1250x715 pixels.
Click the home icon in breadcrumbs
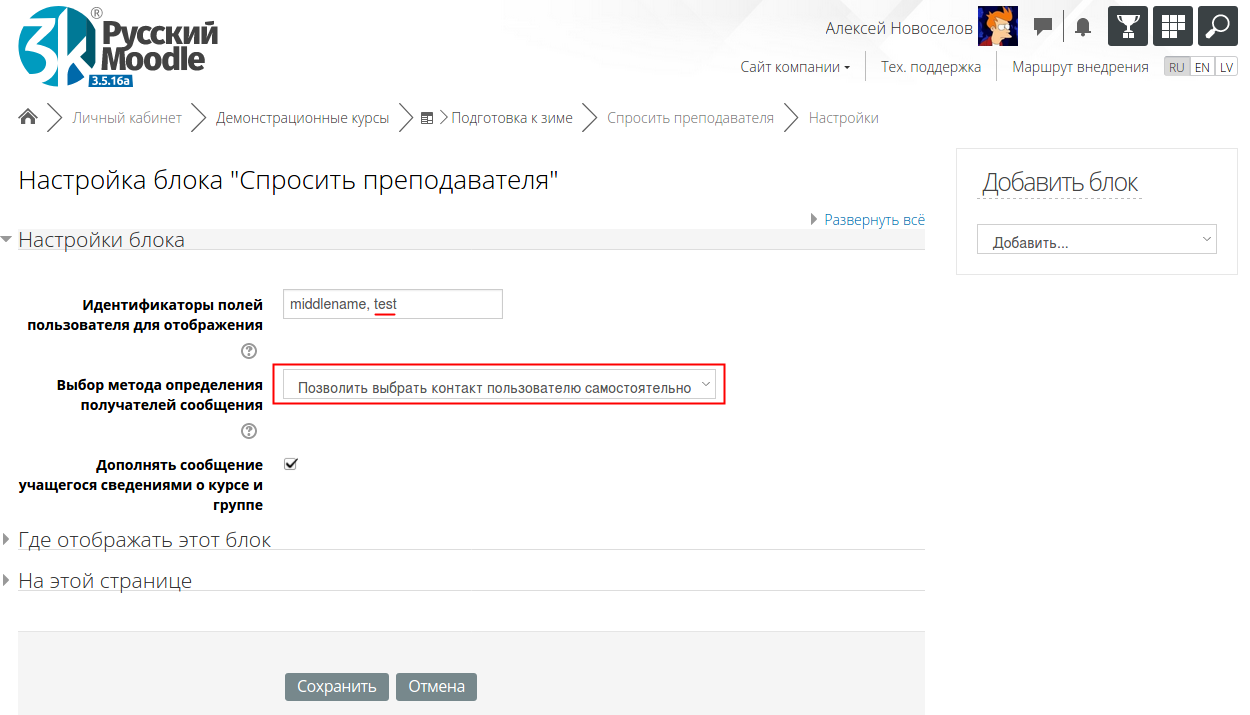(28, 118)
